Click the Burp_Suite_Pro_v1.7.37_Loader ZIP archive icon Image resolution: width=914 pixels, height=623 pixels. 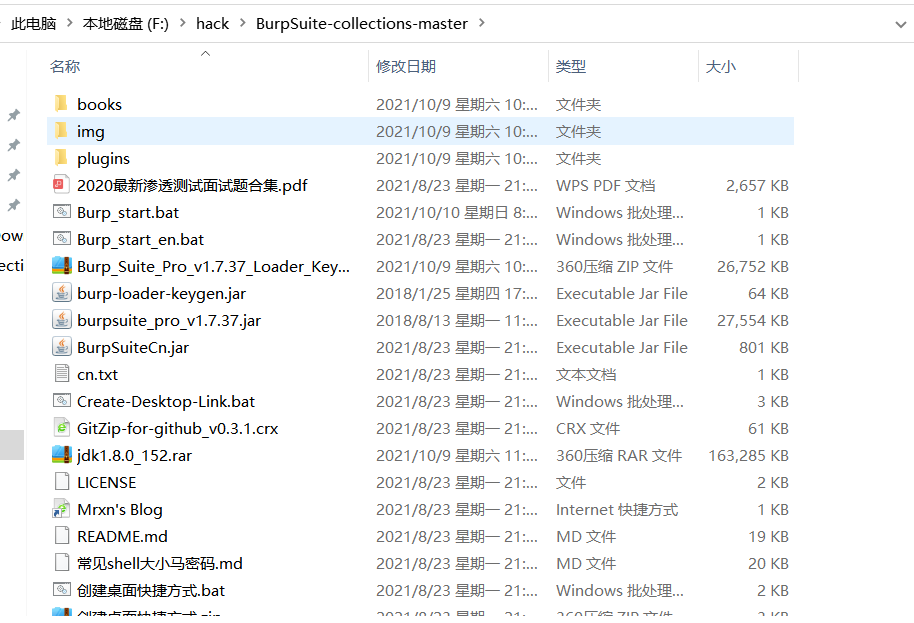tap(61, 266)
